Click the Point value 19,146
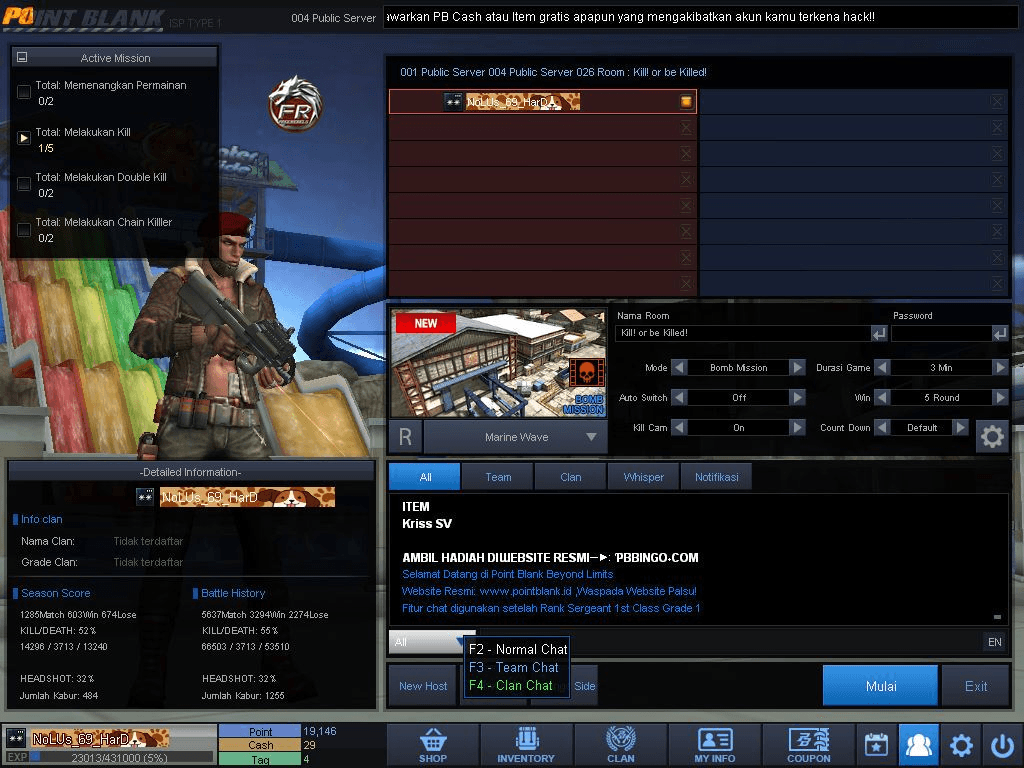The width and height of the screenshot is (1024, 768). [320, 731]
